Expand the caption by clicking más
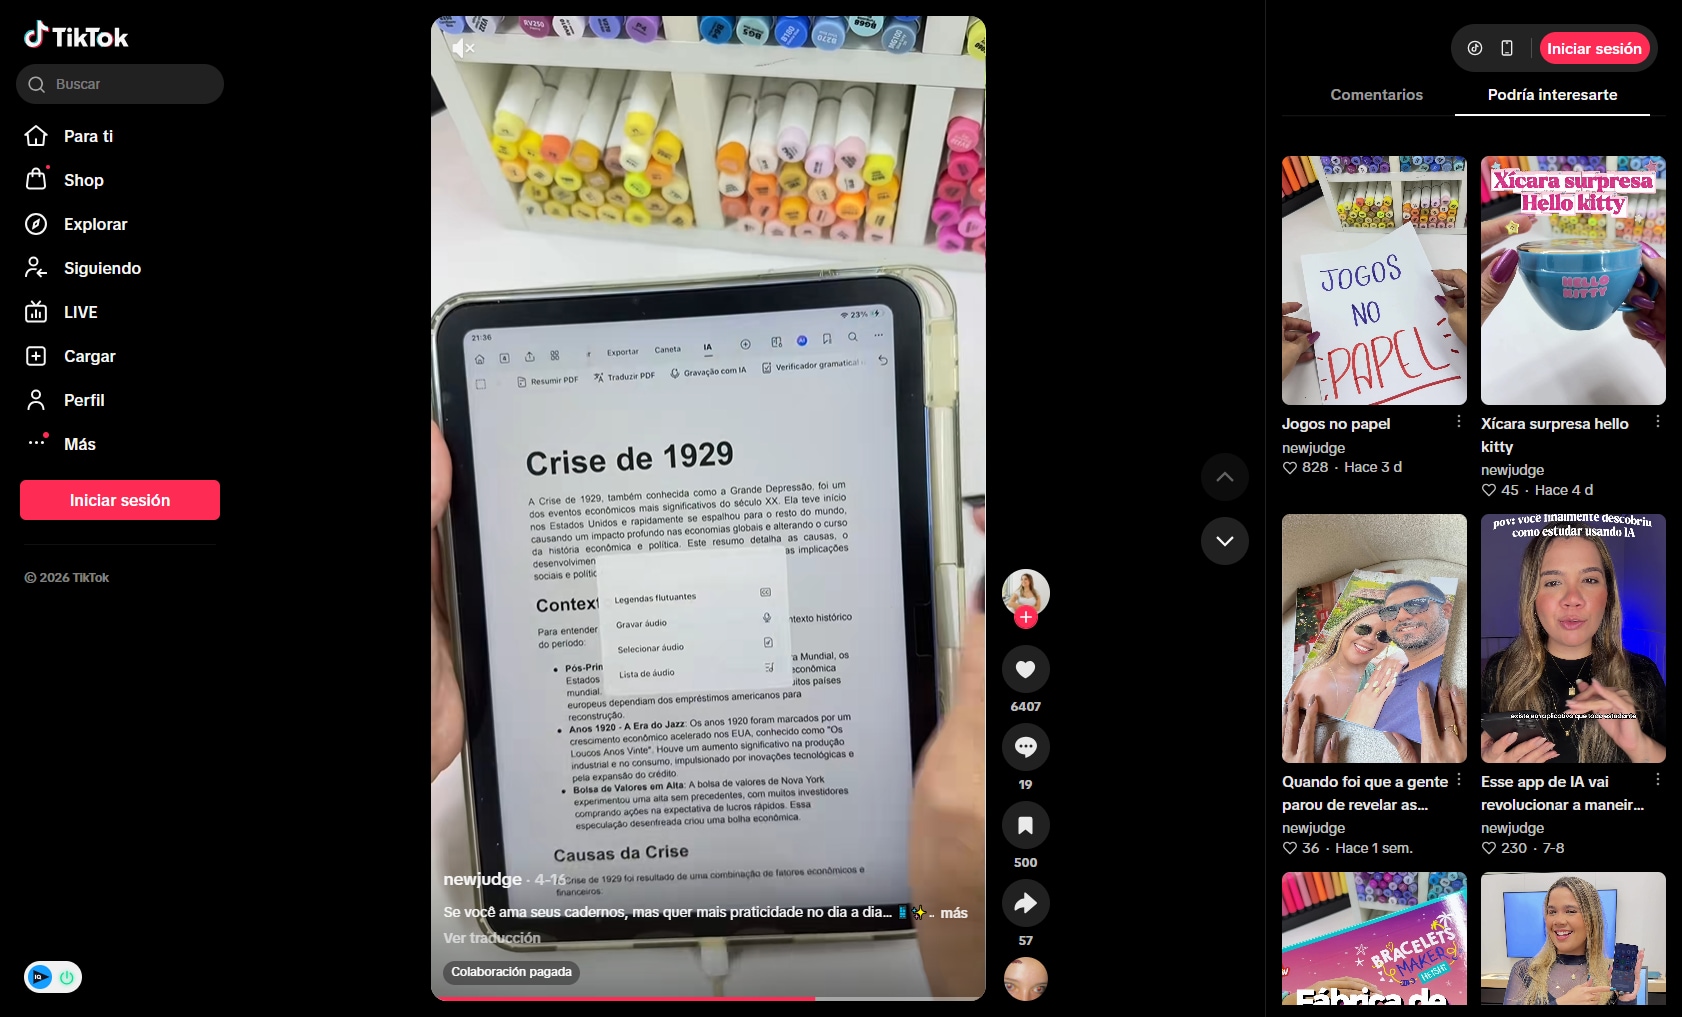1682x1017 pixels. click(x=953, y=913)
